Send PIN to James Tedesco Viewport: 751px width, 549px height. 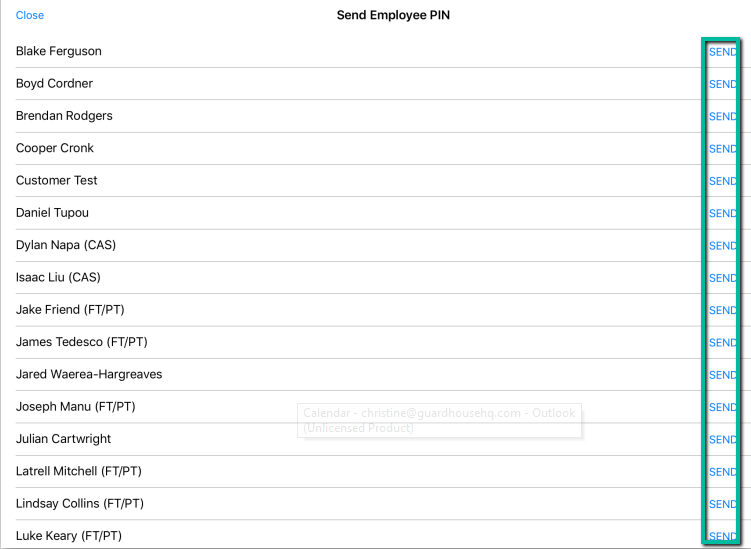pyautogui.click(x=723, y=343)
